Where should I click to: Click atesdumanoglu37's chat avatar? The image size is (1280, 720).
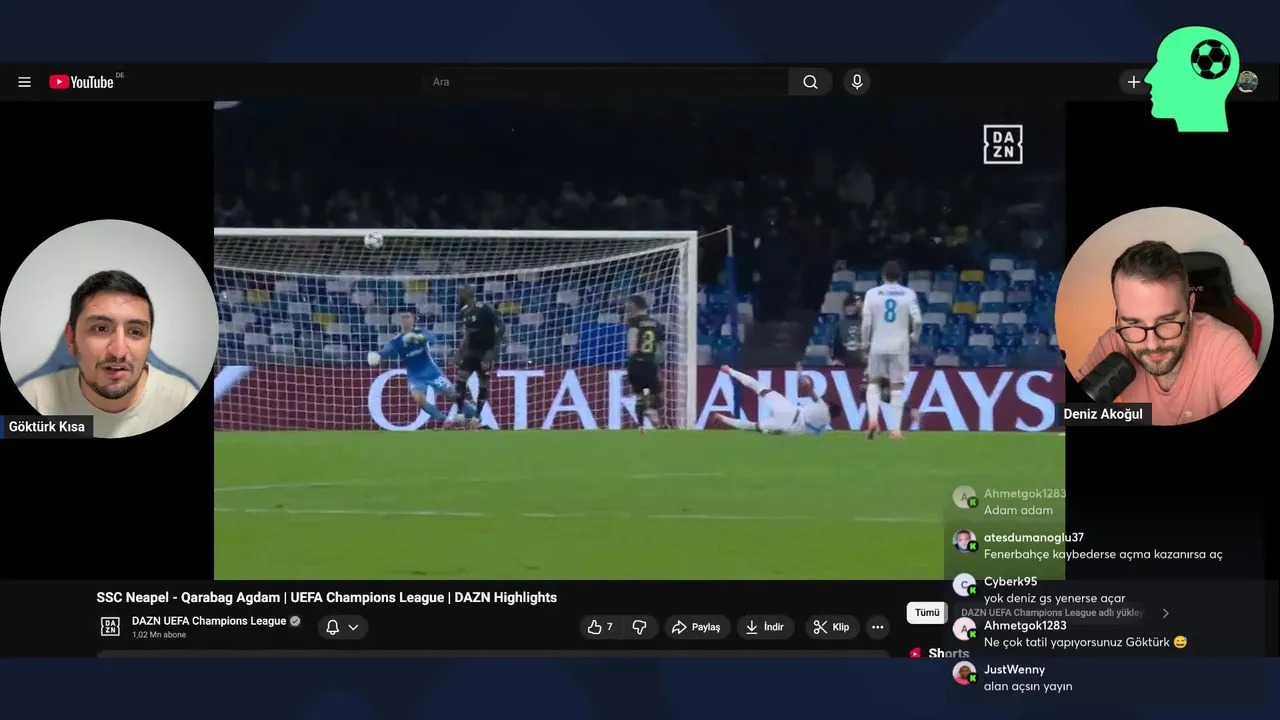pyautogui.click(x=964, y=541)
